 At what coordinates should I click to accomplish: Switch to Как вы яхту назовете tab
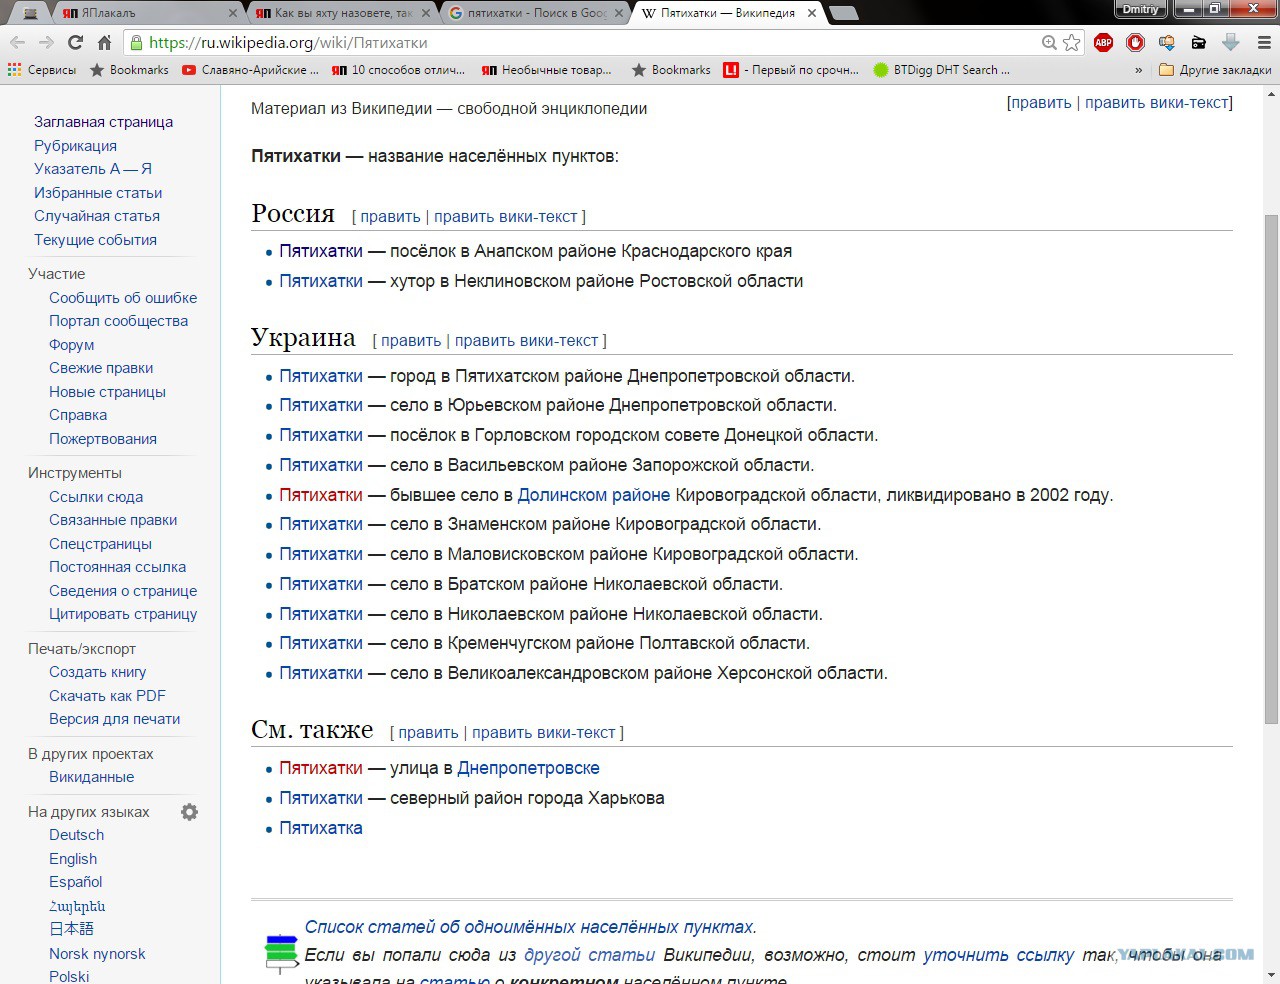pos(342,13)
